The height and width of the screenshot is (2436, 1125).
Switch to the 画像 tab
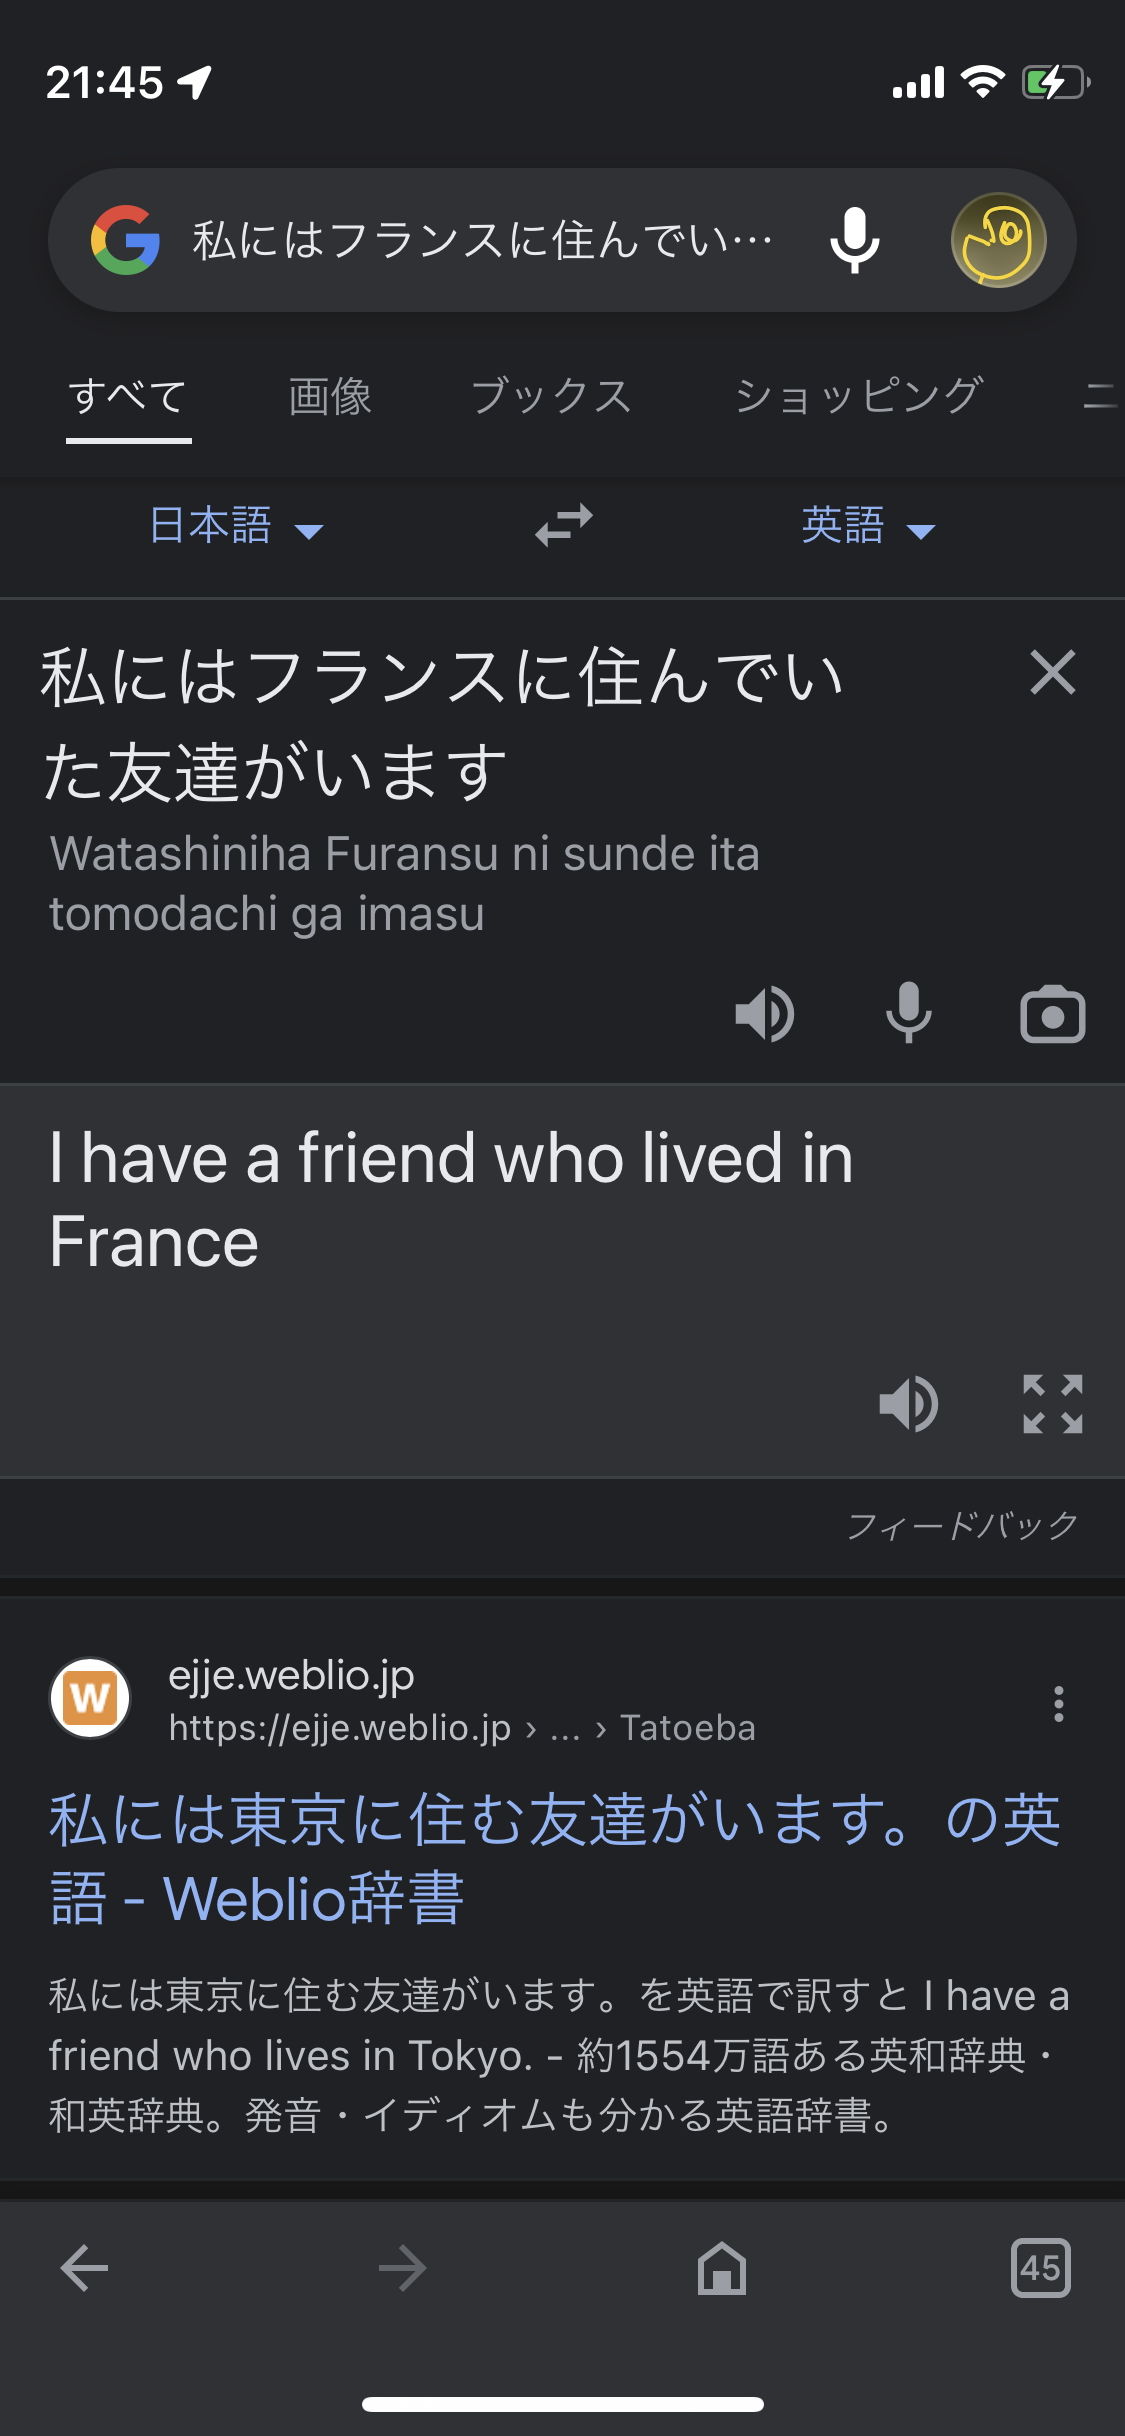click(x=330, y=397)
